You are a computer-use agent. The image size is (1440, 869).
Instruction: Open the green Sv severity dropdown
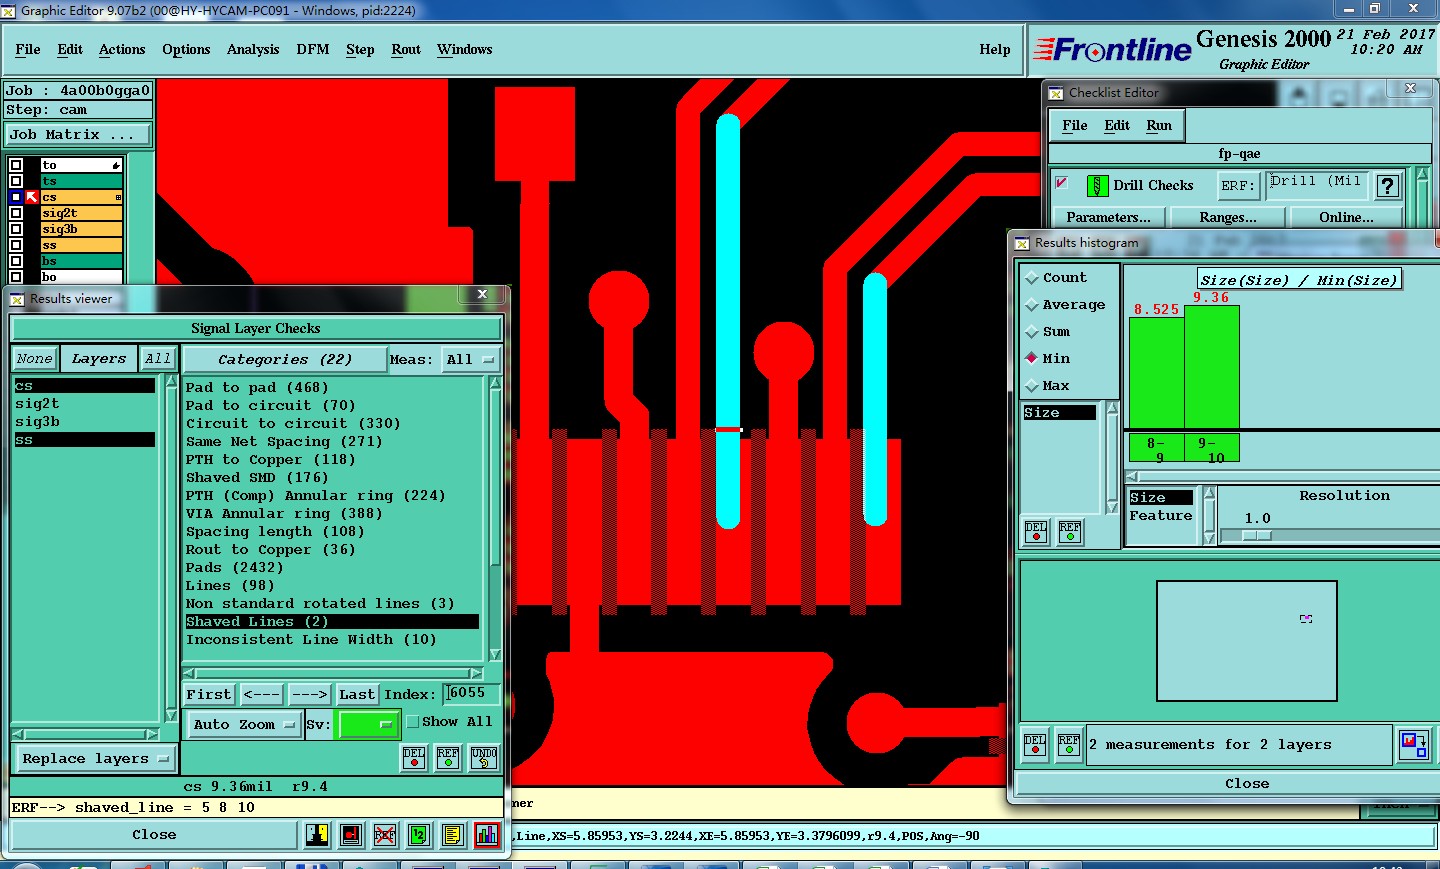[x=369, y=724]
